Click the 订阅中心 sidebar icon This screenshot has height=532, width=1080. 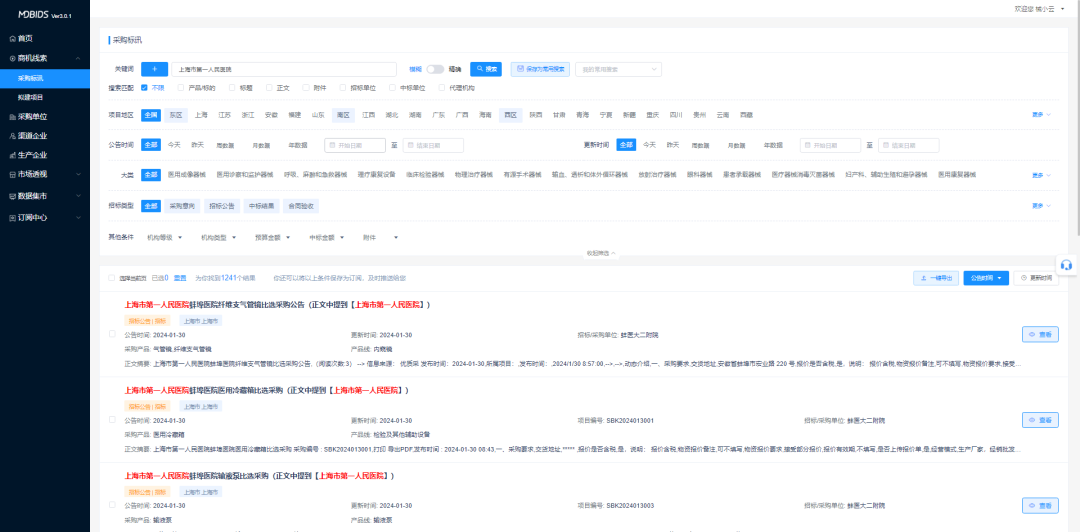12,218
